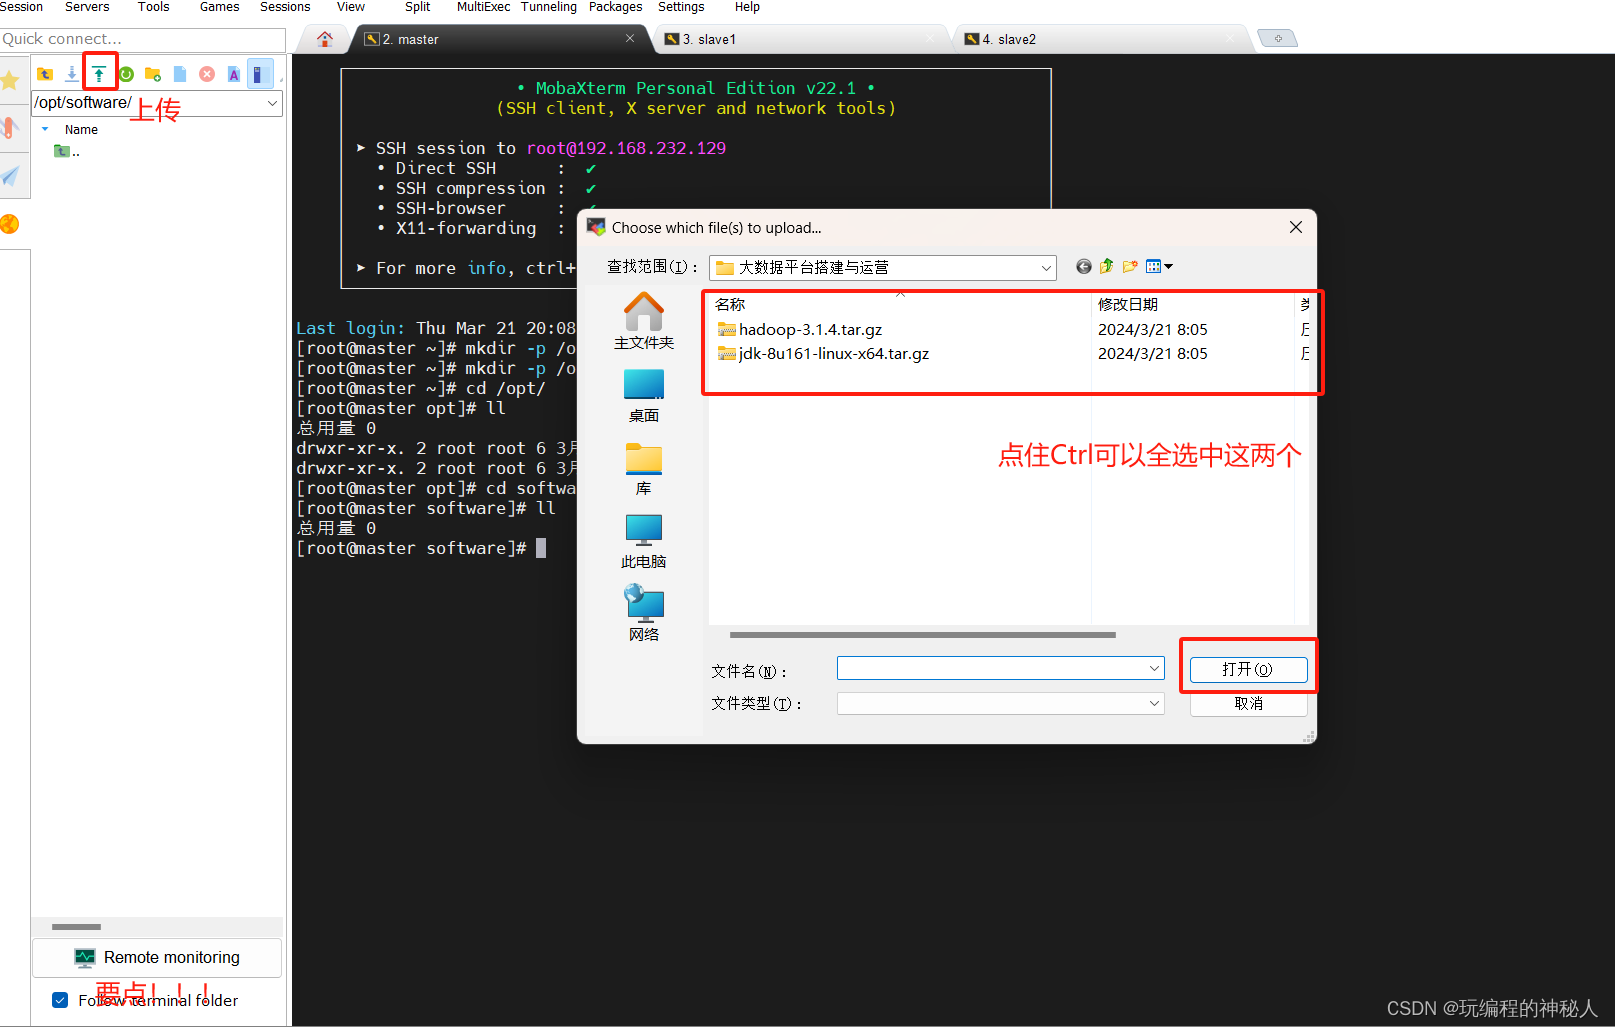Open the MultiExec menu item
The width and height of the screenshot is (1615, 1029).
click(483, 7)
